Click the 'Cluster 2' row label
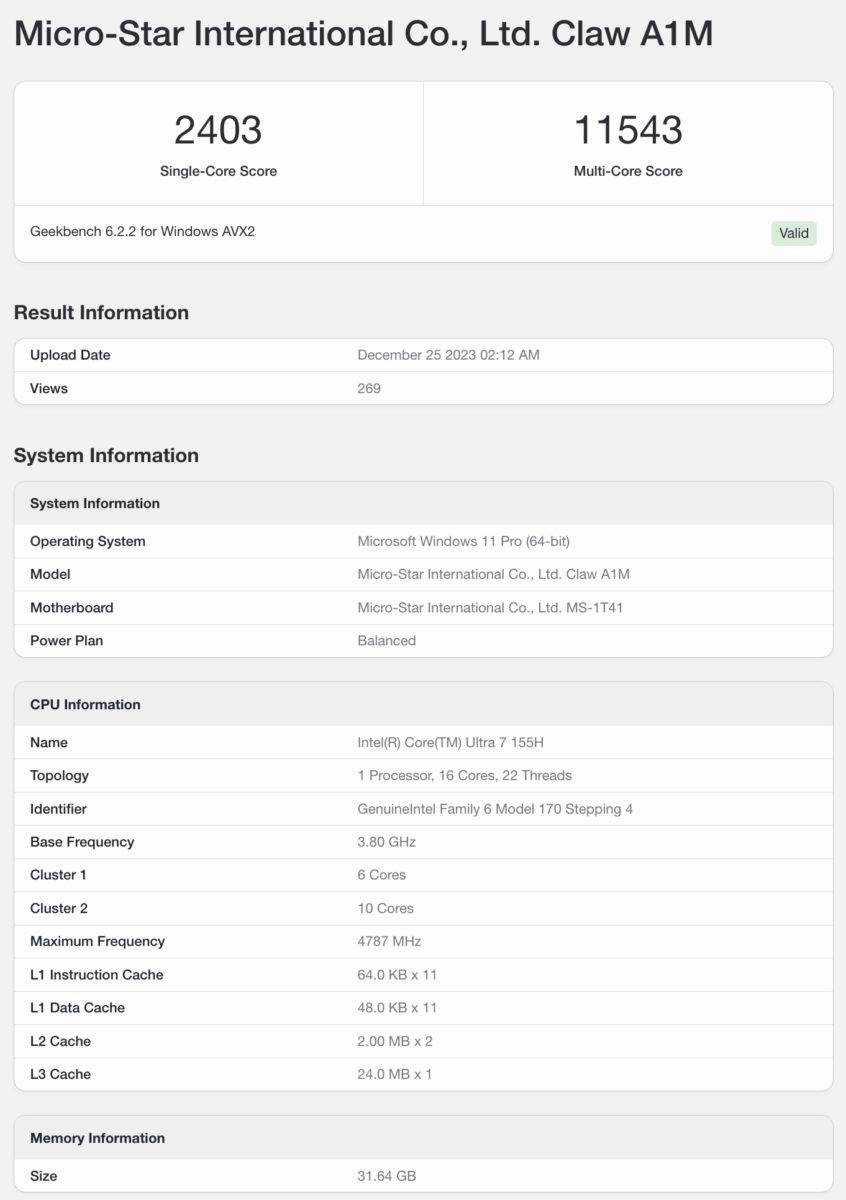The image size is (846, 1200). [59, 908]
